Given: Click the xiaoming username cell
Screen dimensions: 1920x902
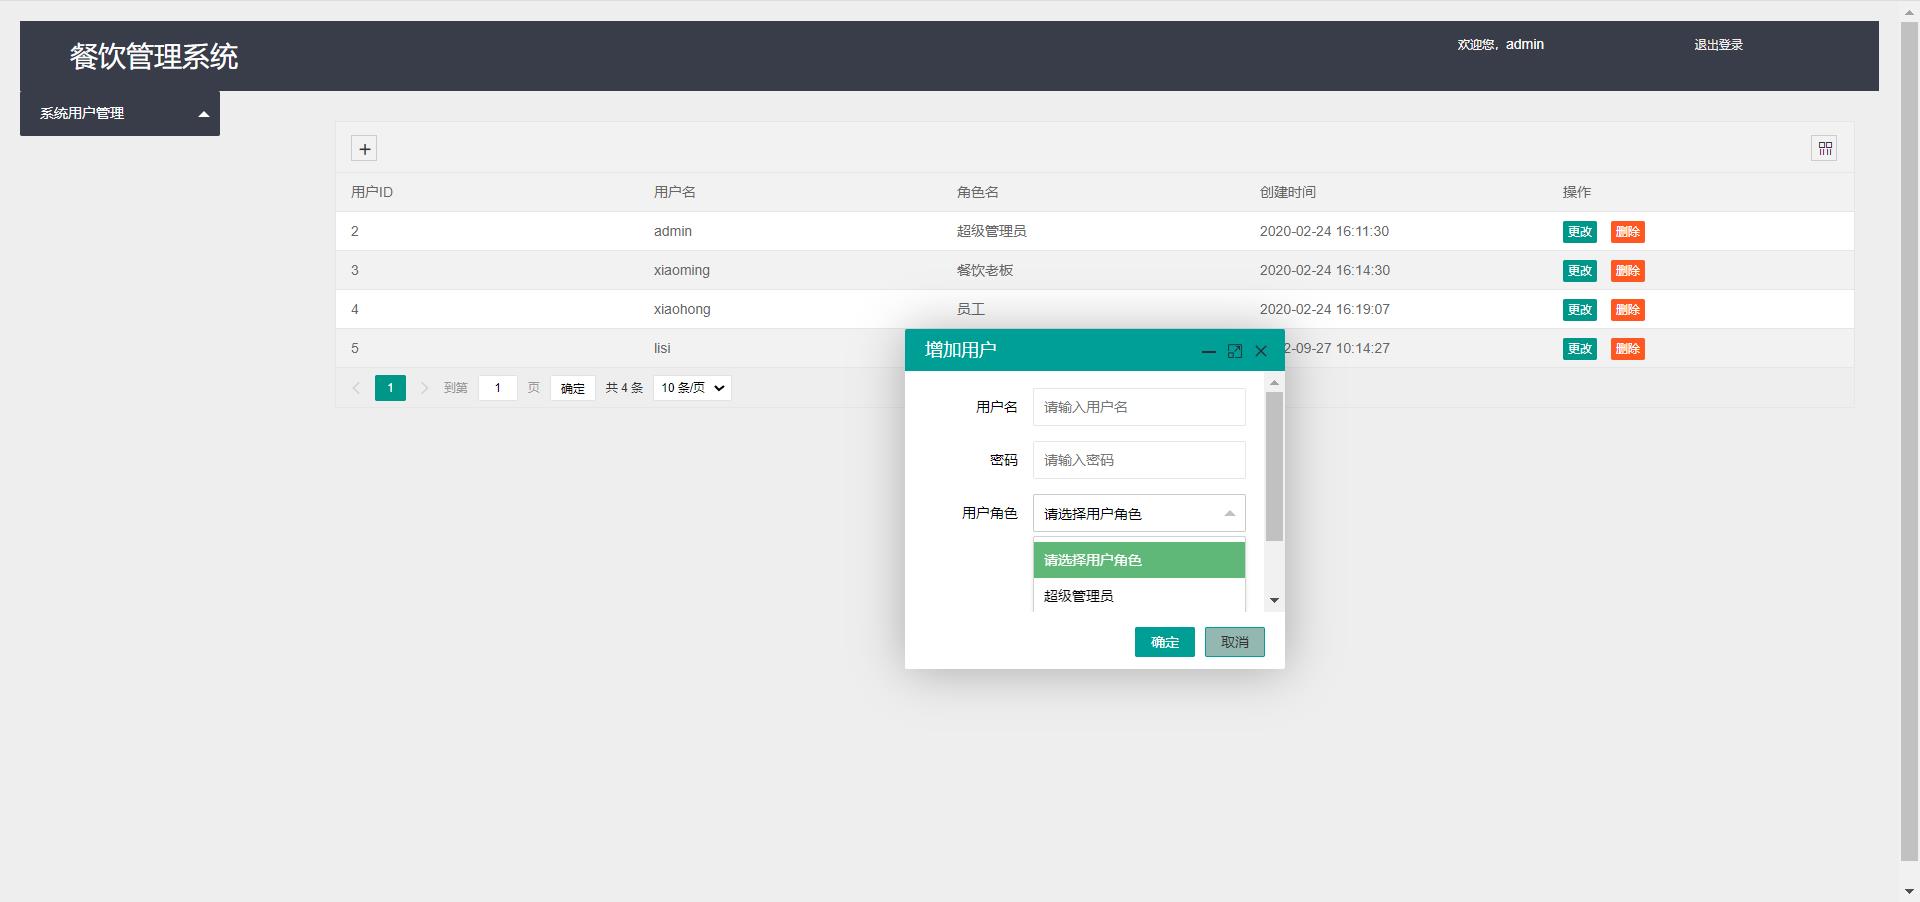Looking at the screenshot, I should coord(682,270).
